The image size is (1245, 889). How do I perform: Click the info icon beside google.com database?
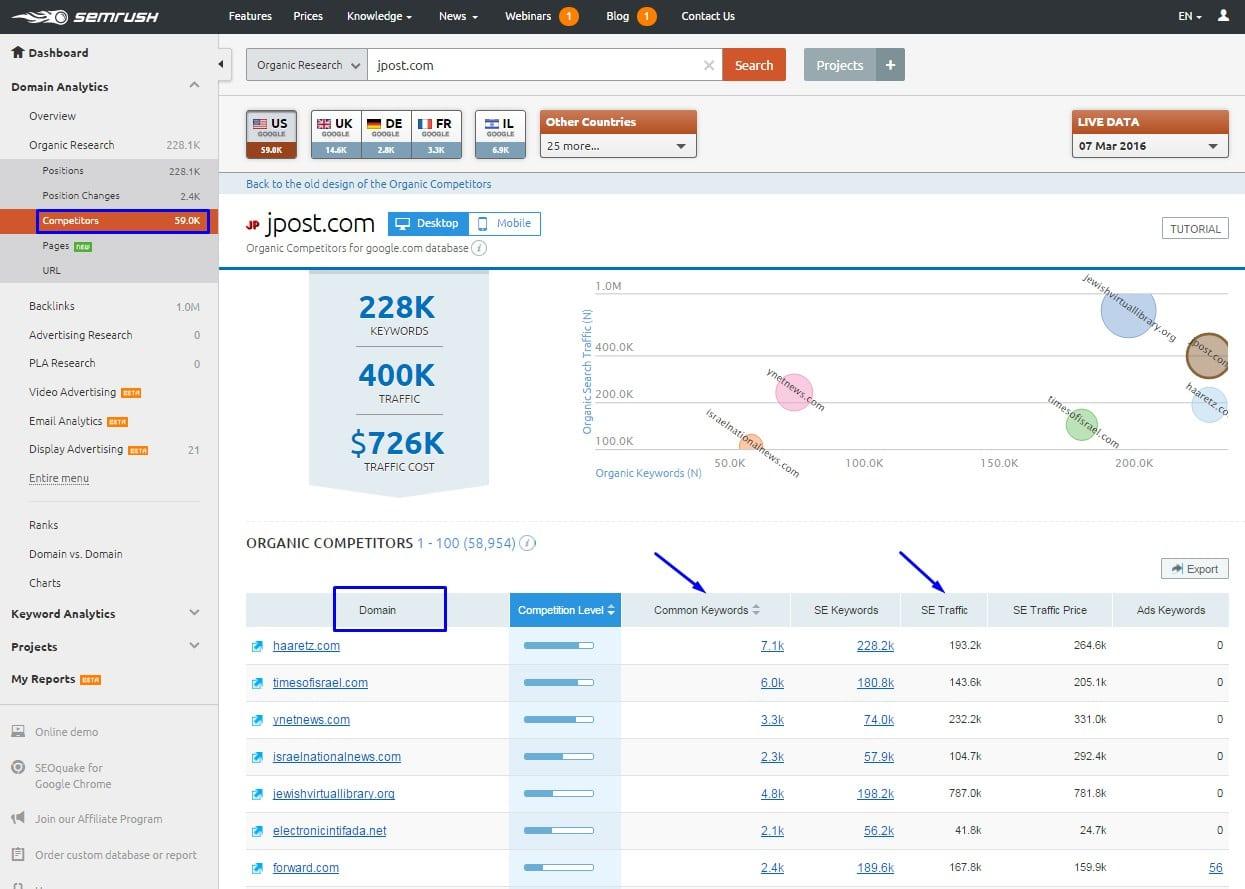[x=479, y=248]
